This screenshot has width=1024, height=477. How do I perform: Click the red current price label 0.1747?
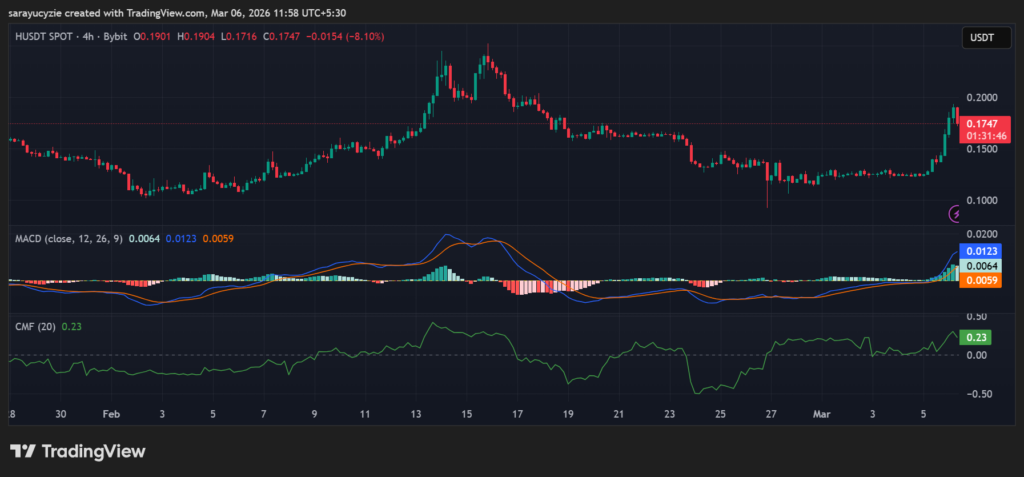tap(981, 119)
